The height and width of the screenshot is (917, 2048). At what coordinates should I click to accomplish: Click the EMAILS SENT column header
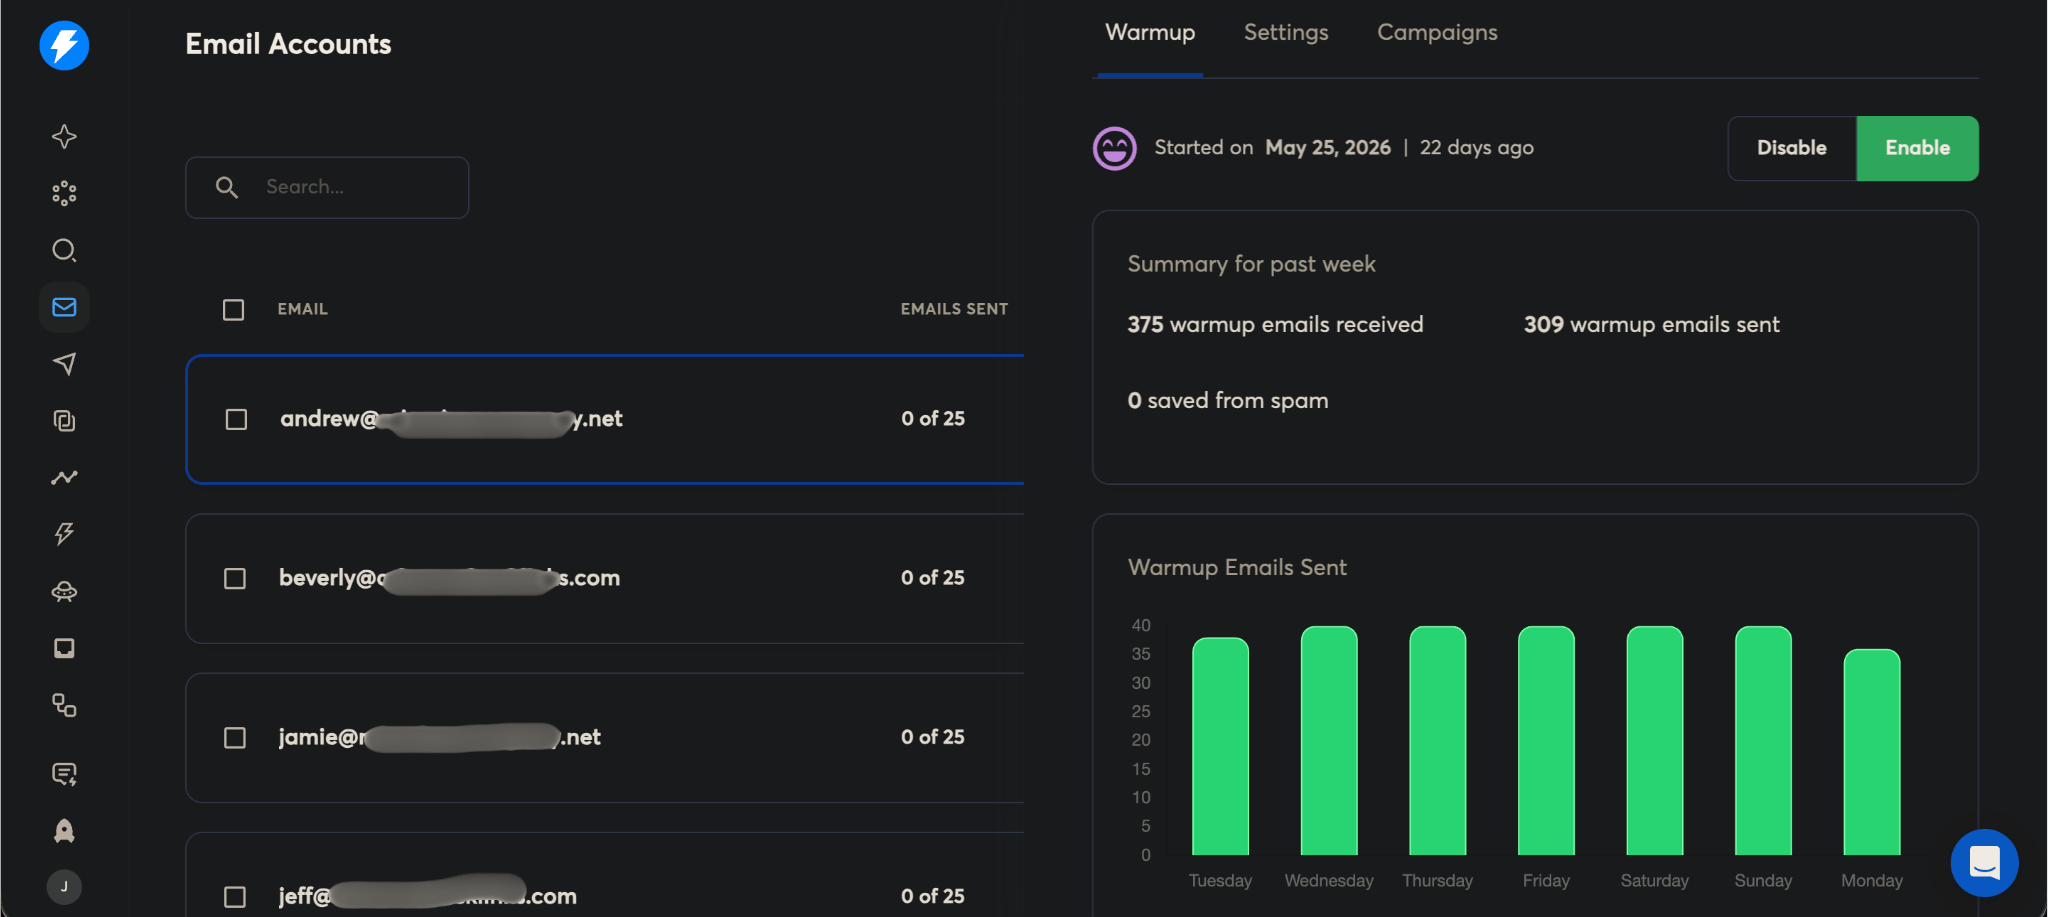954,309
